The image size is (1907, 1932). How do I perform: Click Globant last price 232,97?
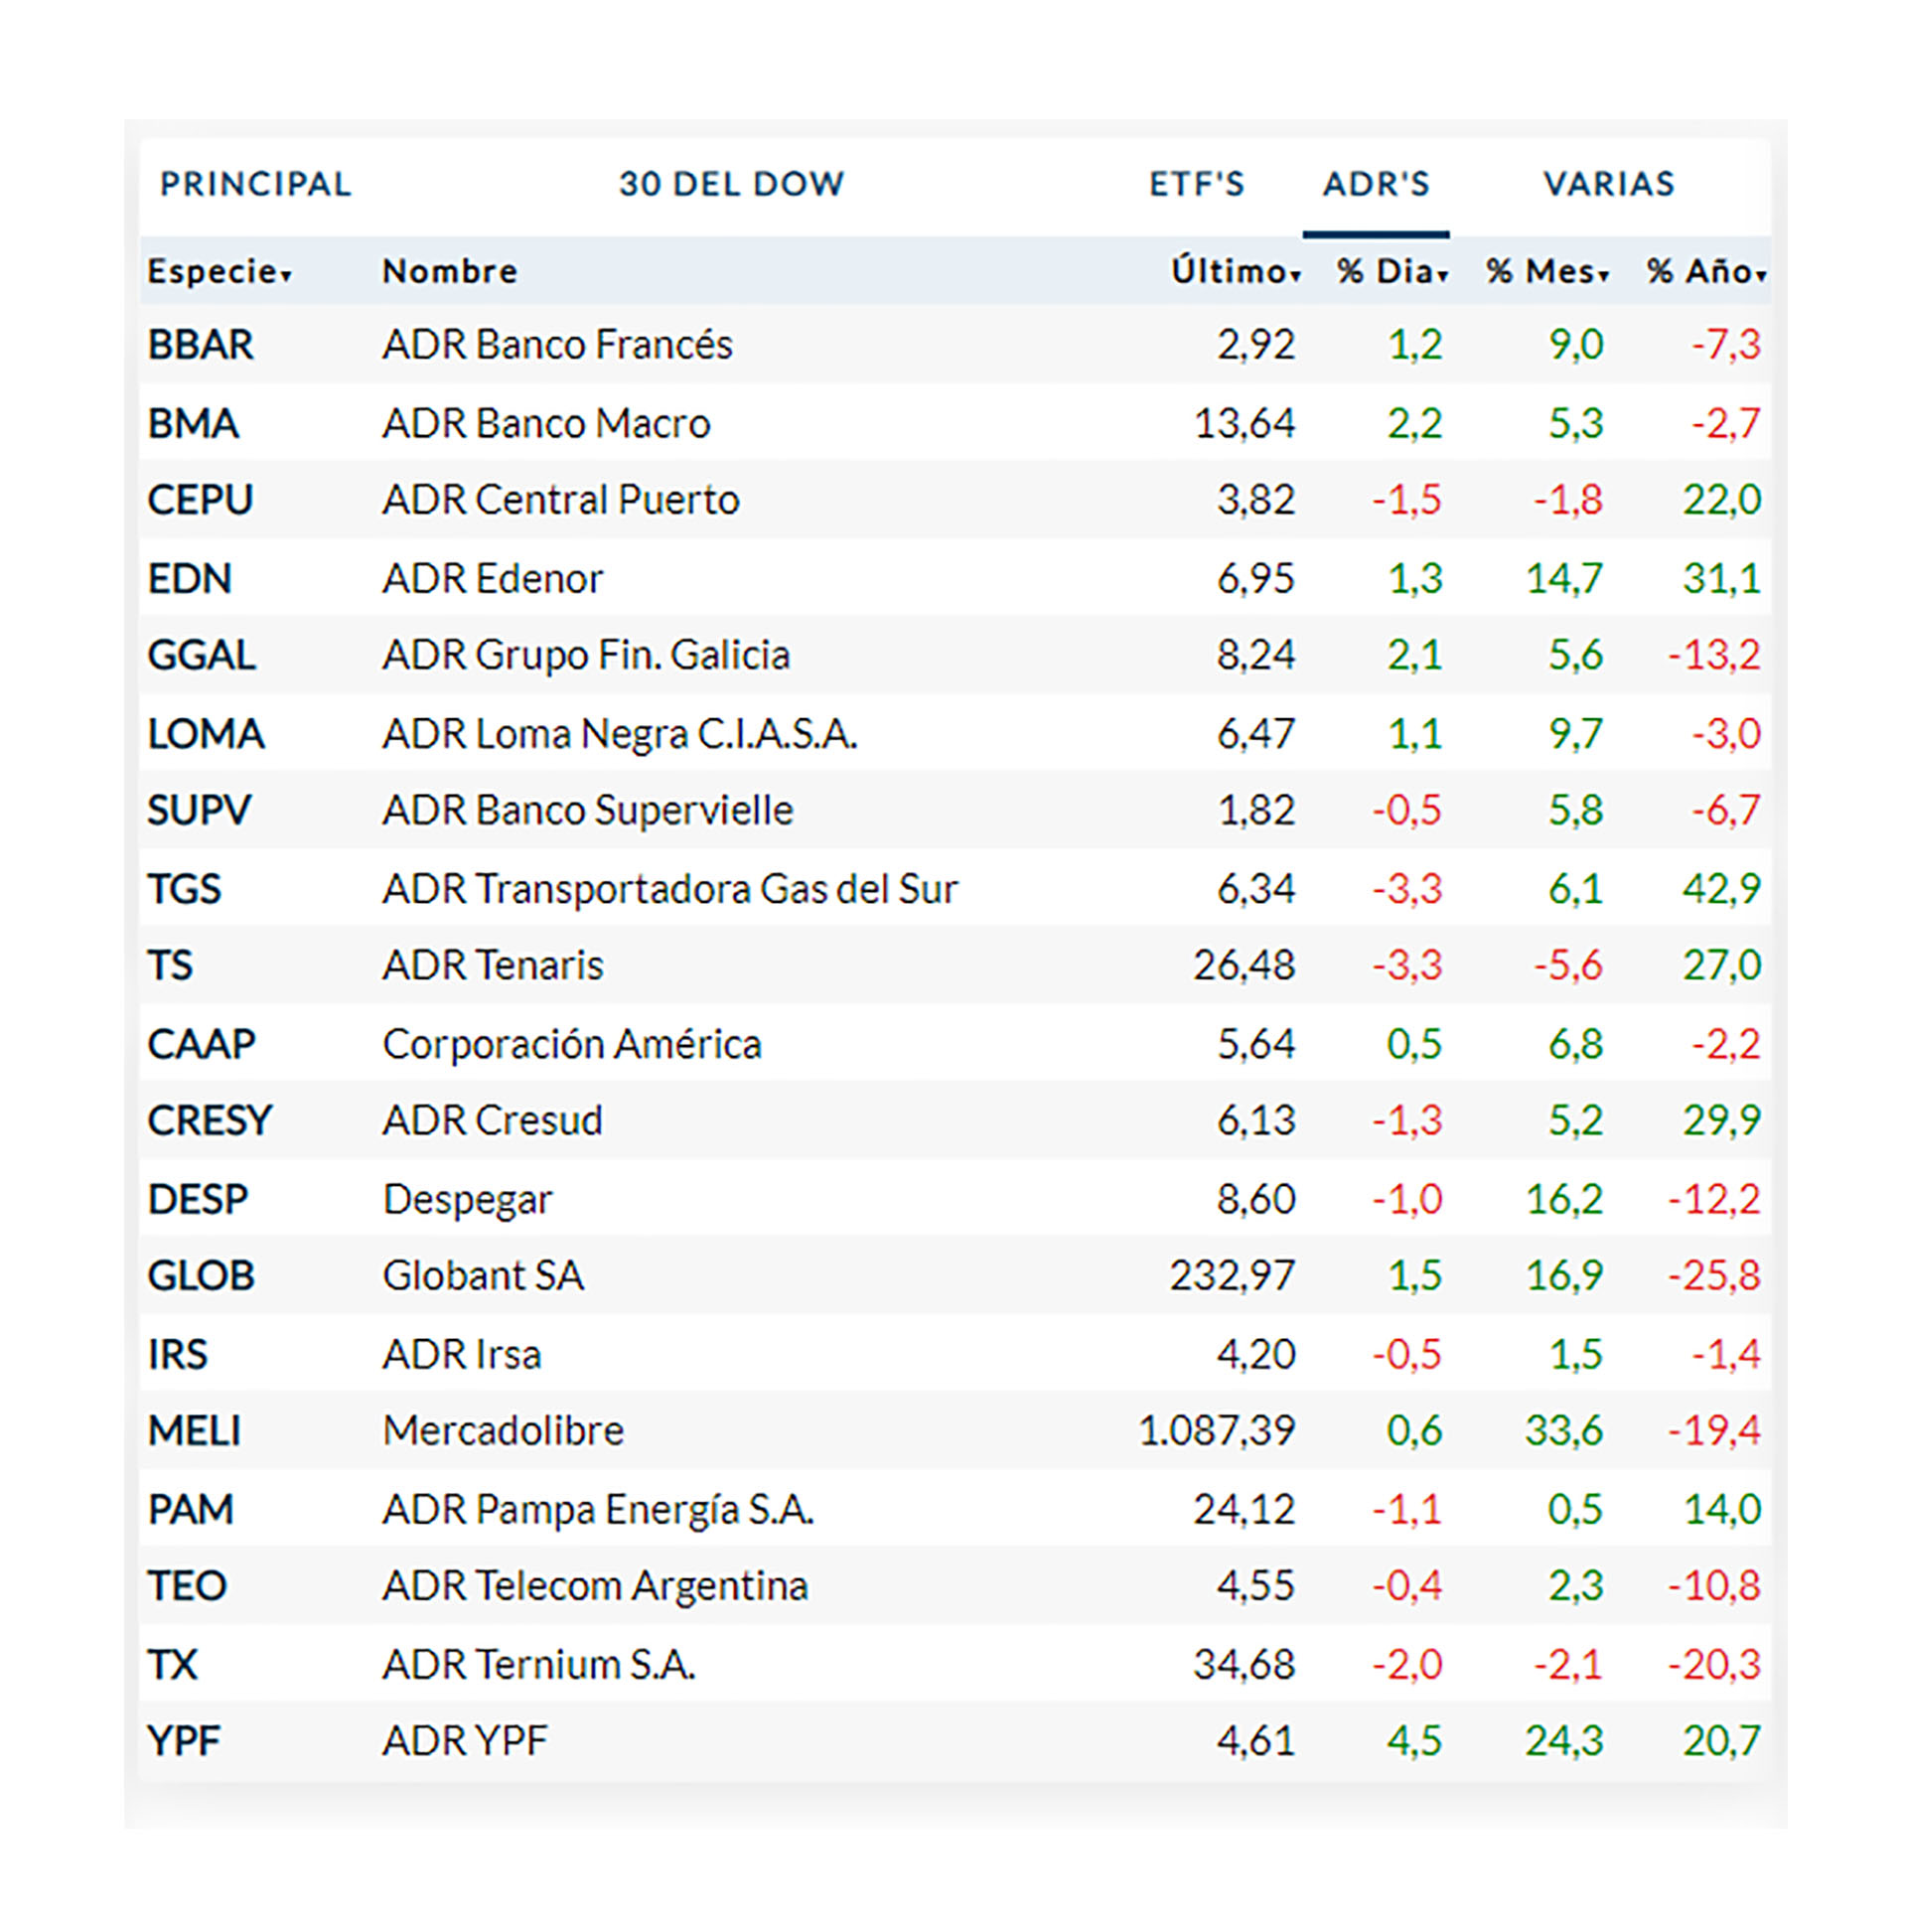pos(1233,1276)
